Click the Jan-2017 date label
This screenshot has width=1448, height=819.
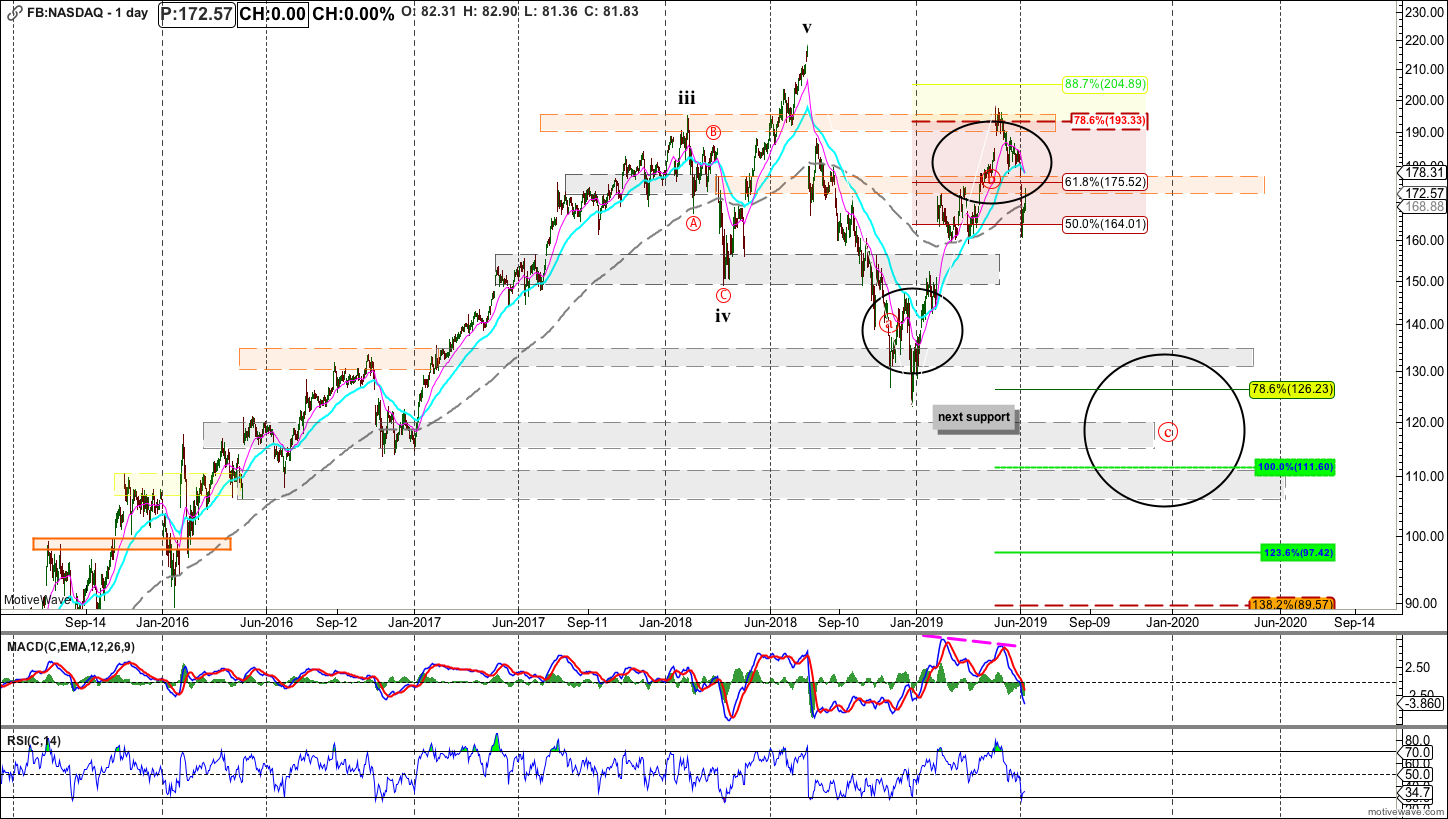click(414, 622)
